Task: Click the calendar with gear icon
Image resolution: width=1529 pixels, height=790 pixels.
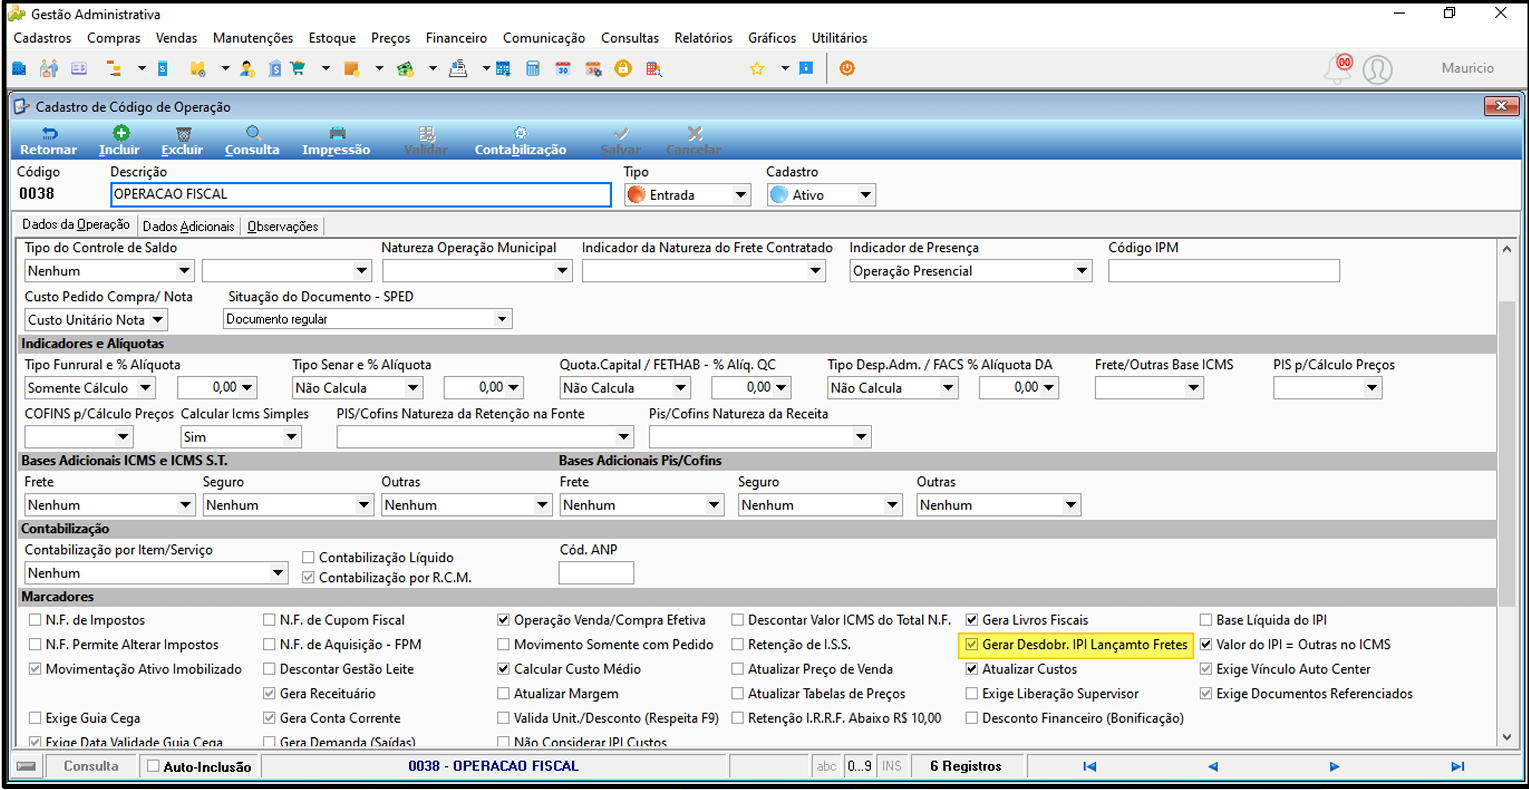Action: 594,69
